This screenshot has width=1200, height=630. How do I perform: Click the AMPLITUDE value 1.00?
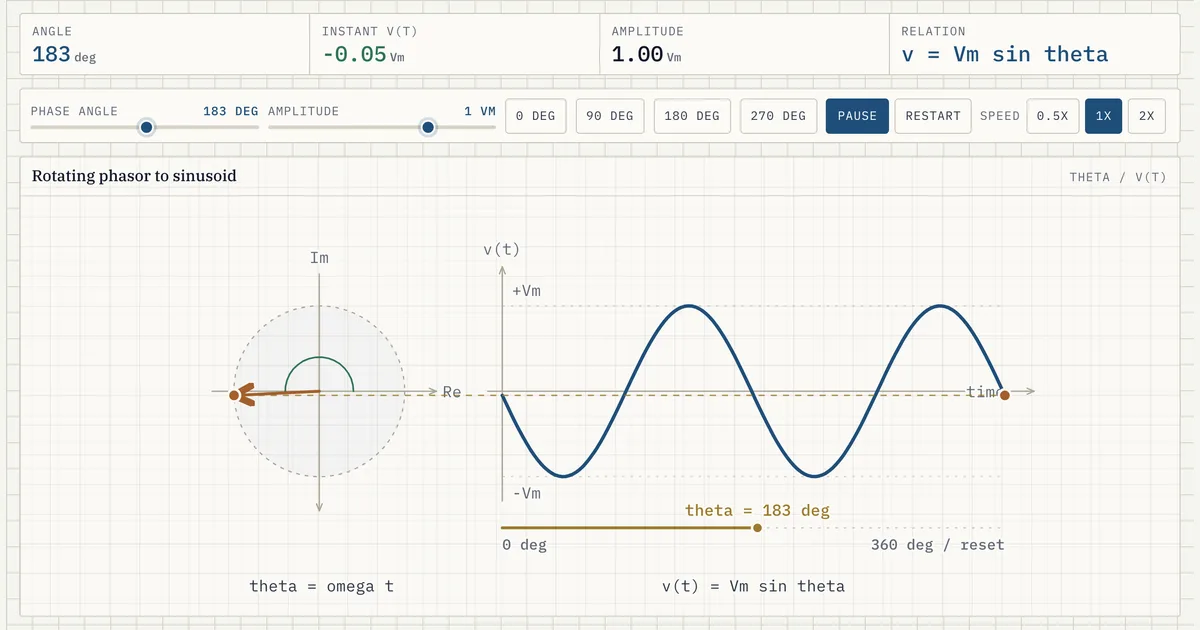[646, 54]
